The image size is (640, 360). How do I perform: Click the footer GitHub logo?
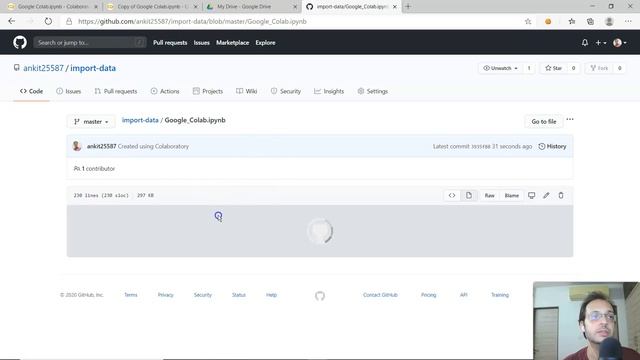pos(320,296)
